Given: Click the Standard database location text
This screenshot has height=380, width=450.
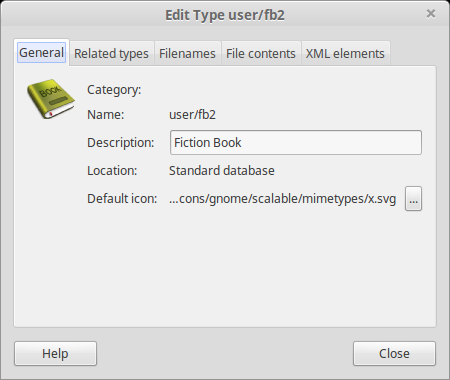Looking at the screenshot, I should point(222,171).
